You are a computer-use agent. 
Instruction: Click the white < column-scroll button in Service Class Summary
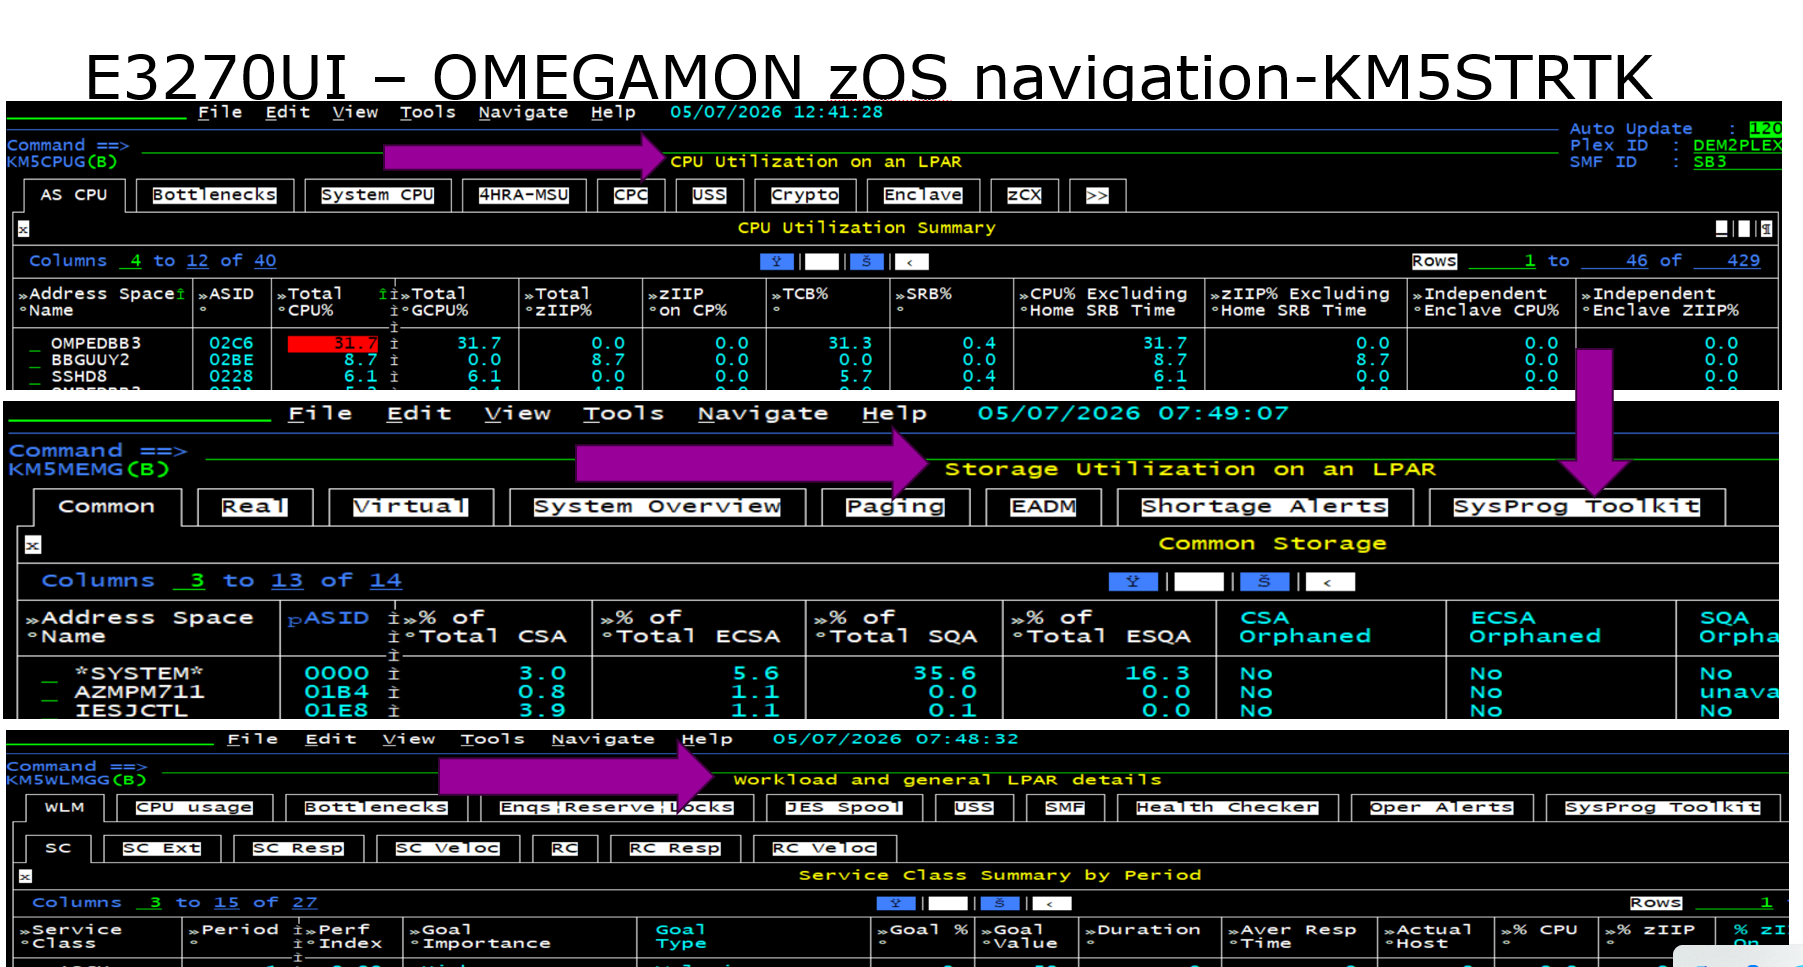point(1052,903)
